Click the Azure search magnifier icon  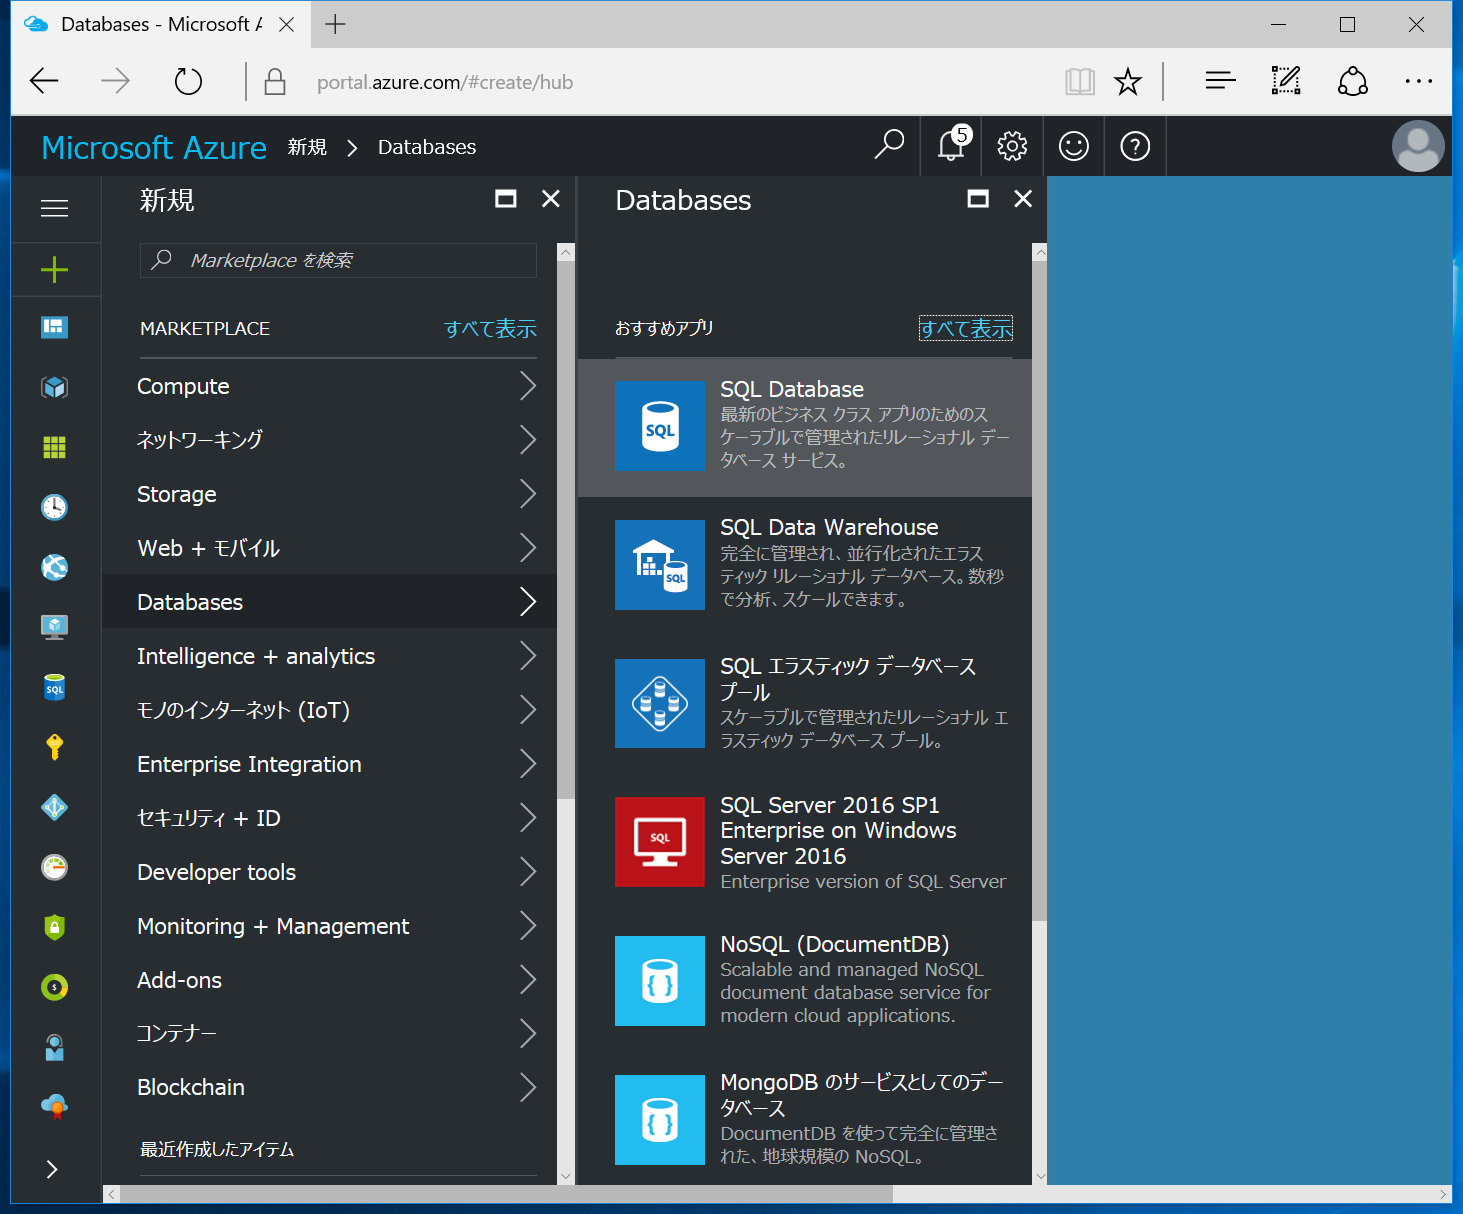(889, 146)
